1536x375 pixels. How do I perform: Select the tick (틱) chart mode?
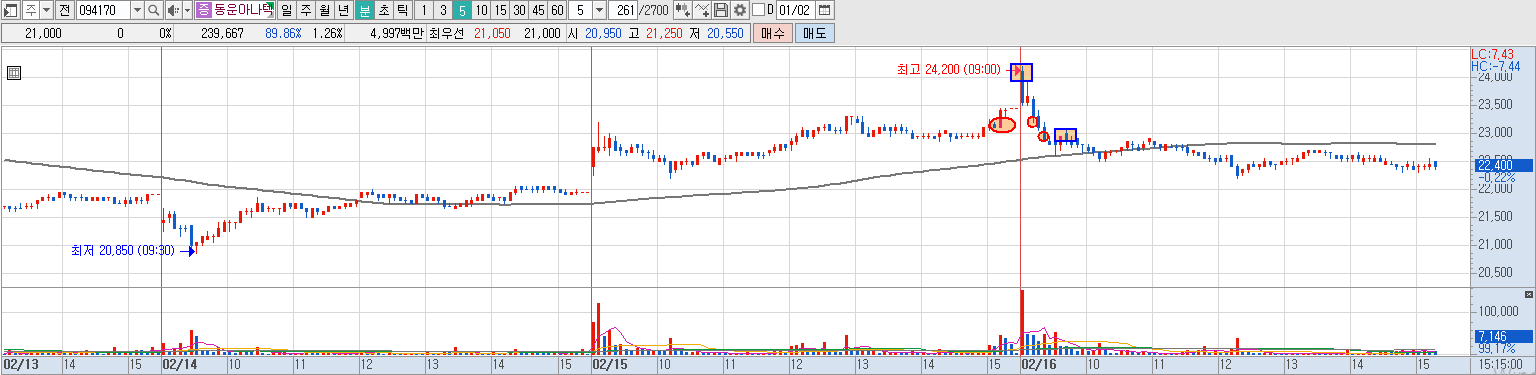click(x=402, y=10)
